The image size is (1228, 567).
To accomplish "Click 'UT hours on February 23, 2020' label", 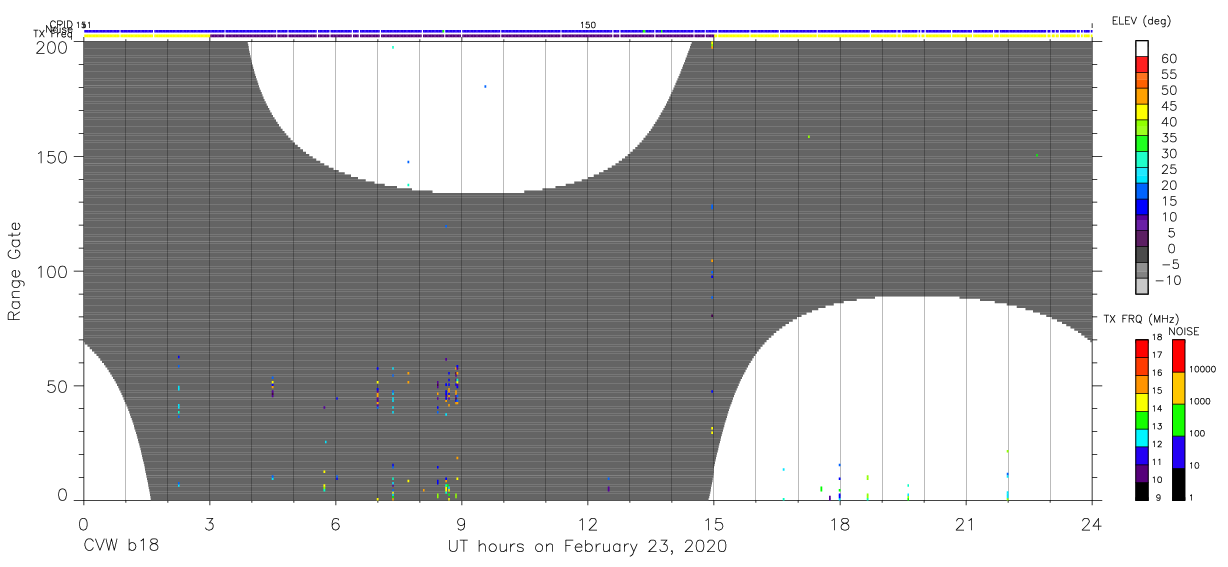I will coord(587,547).
